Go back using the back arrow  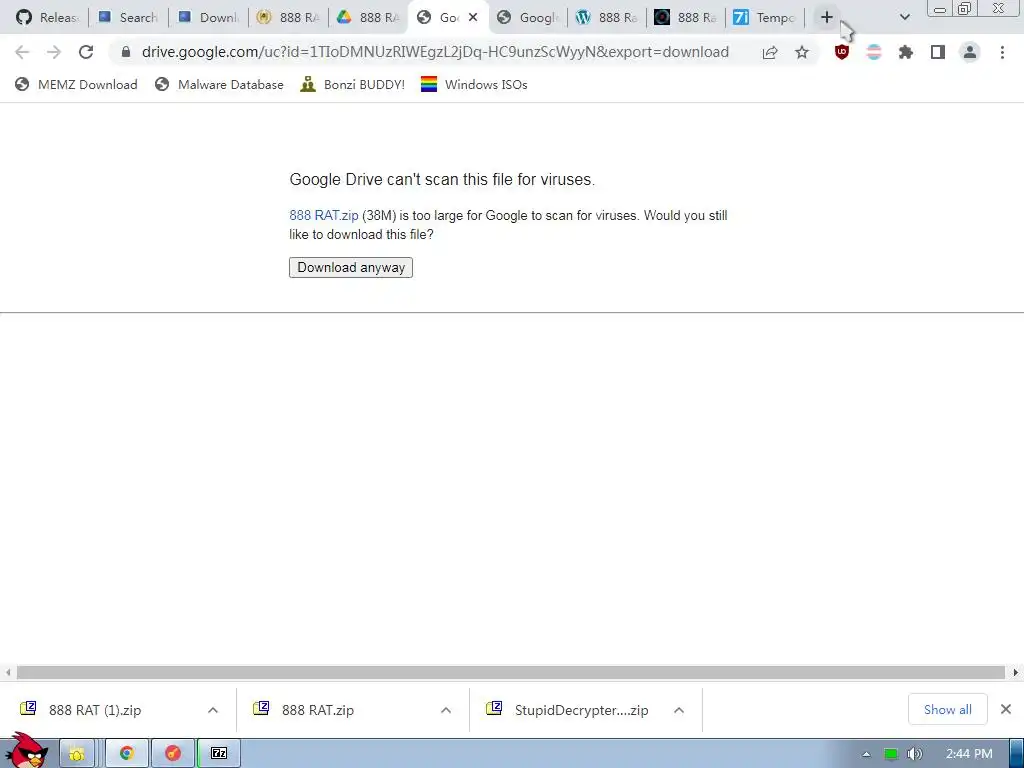click(22, 52)
